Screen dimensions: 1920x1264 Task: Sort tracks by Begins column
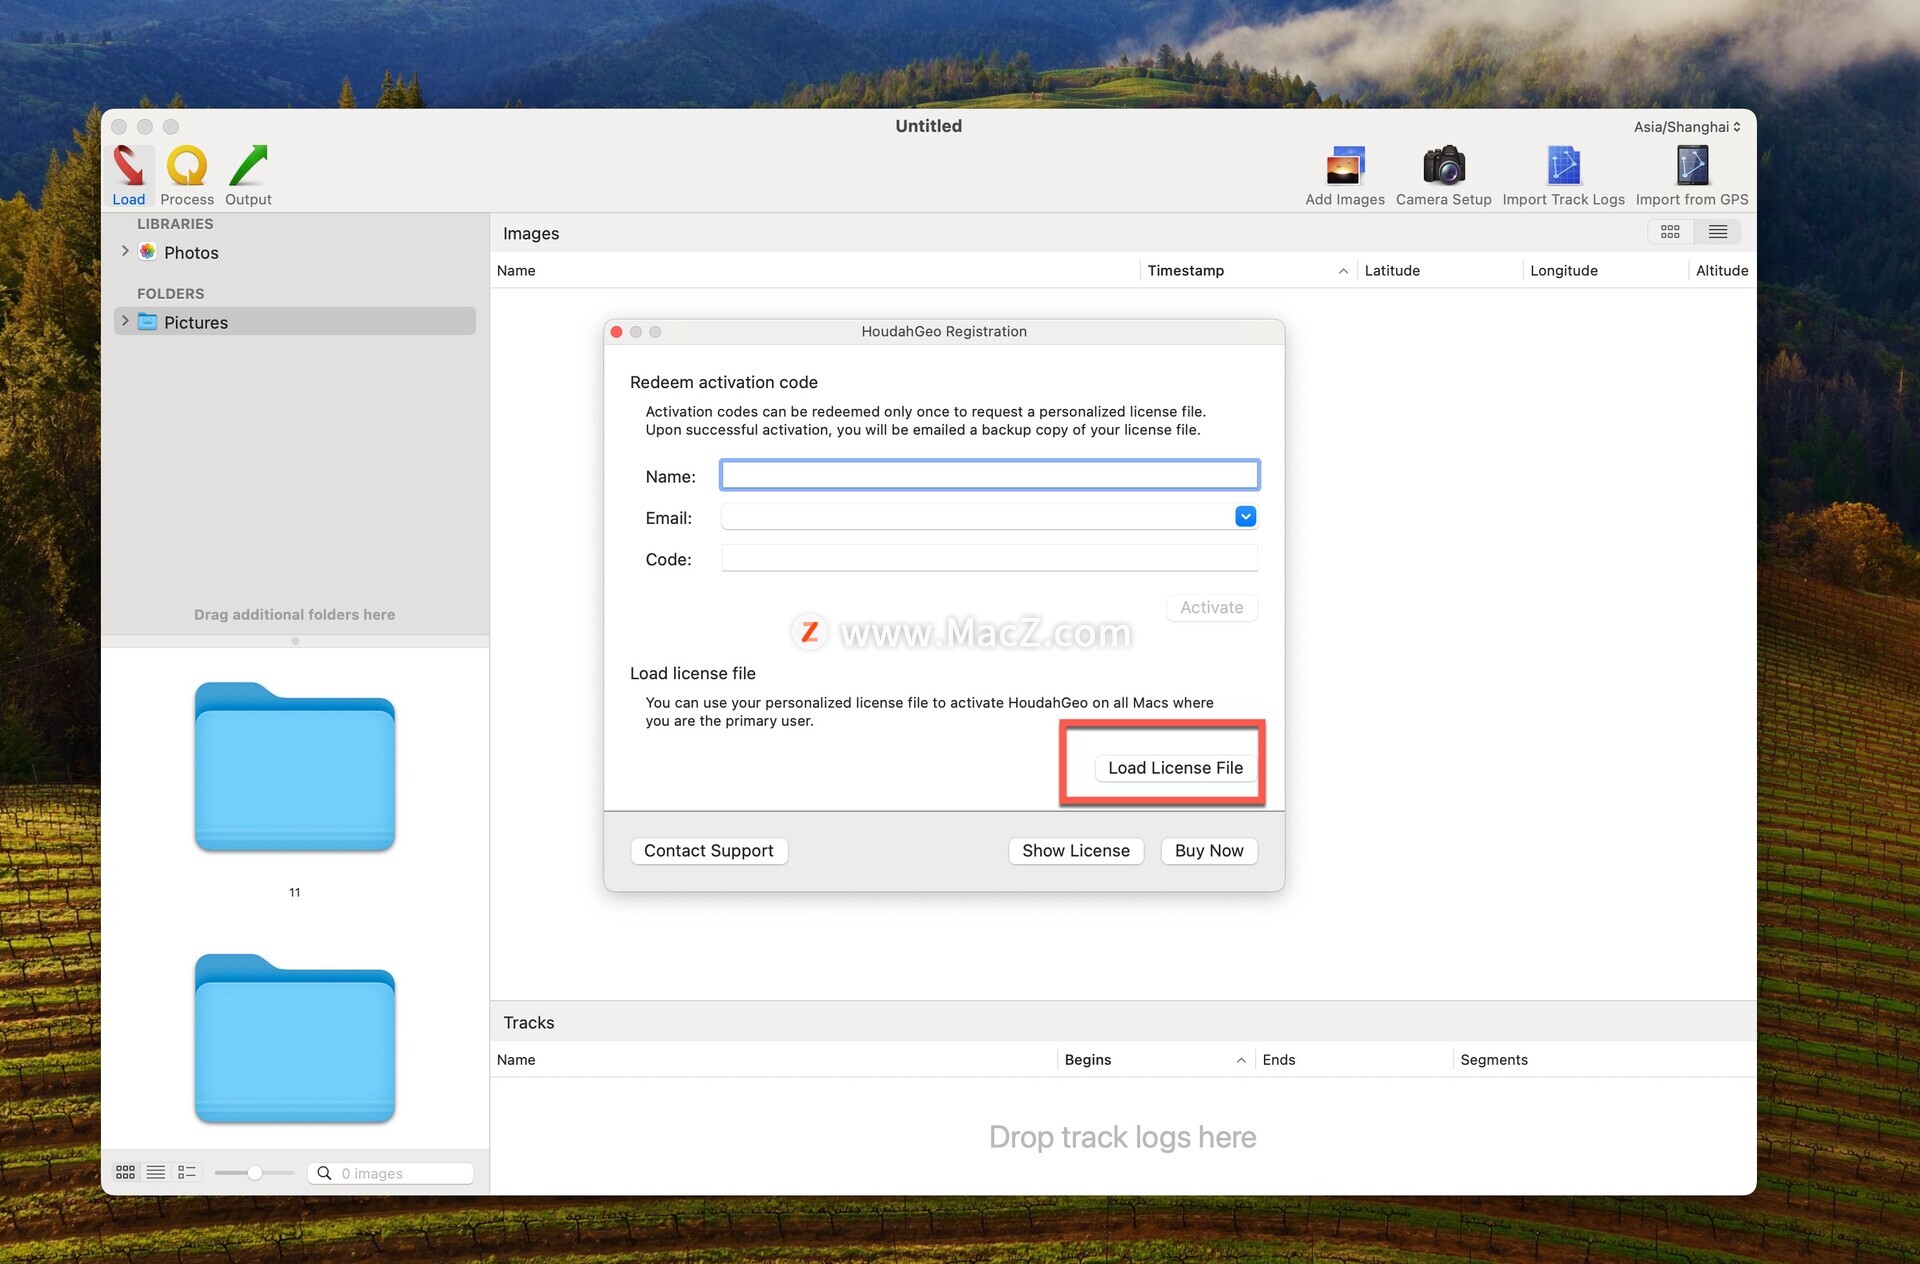tap(1155, 1060)
